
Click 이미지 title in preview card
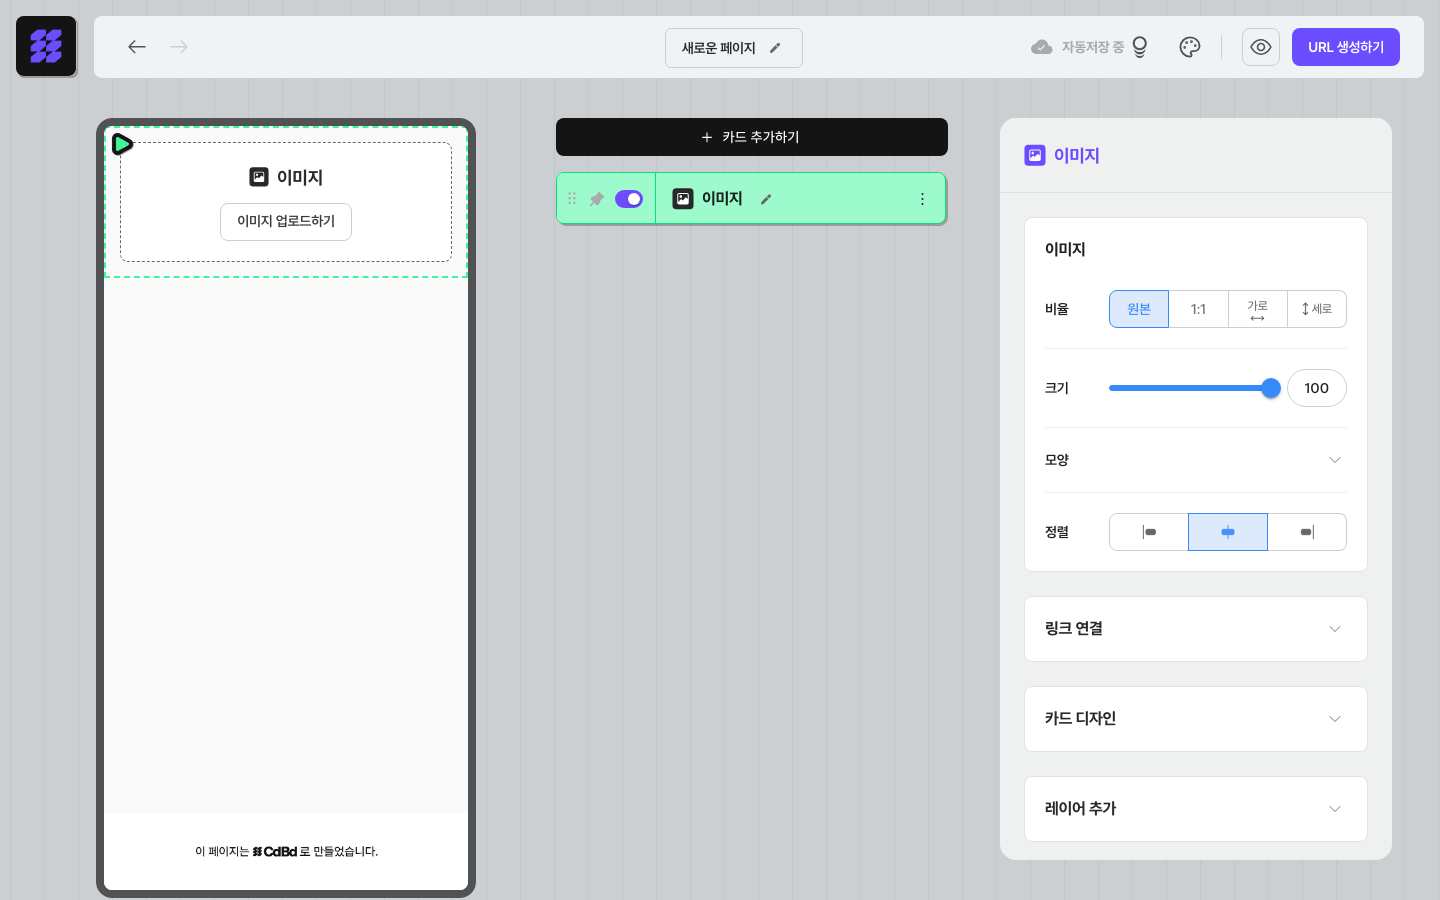click(300, 177)
